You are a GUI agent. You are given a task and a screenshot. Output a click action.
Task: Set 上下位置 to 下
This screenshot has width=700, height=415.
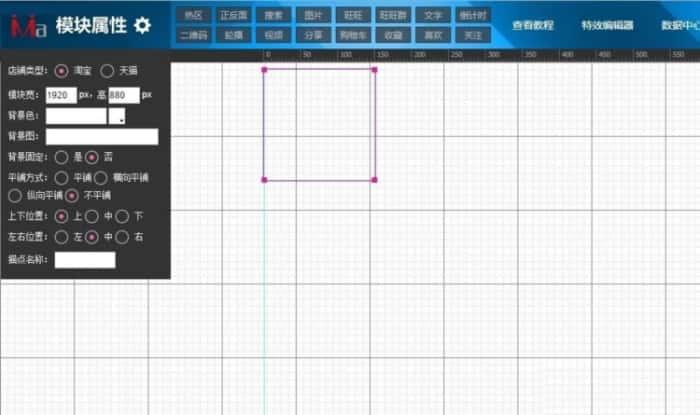(122, 215)
